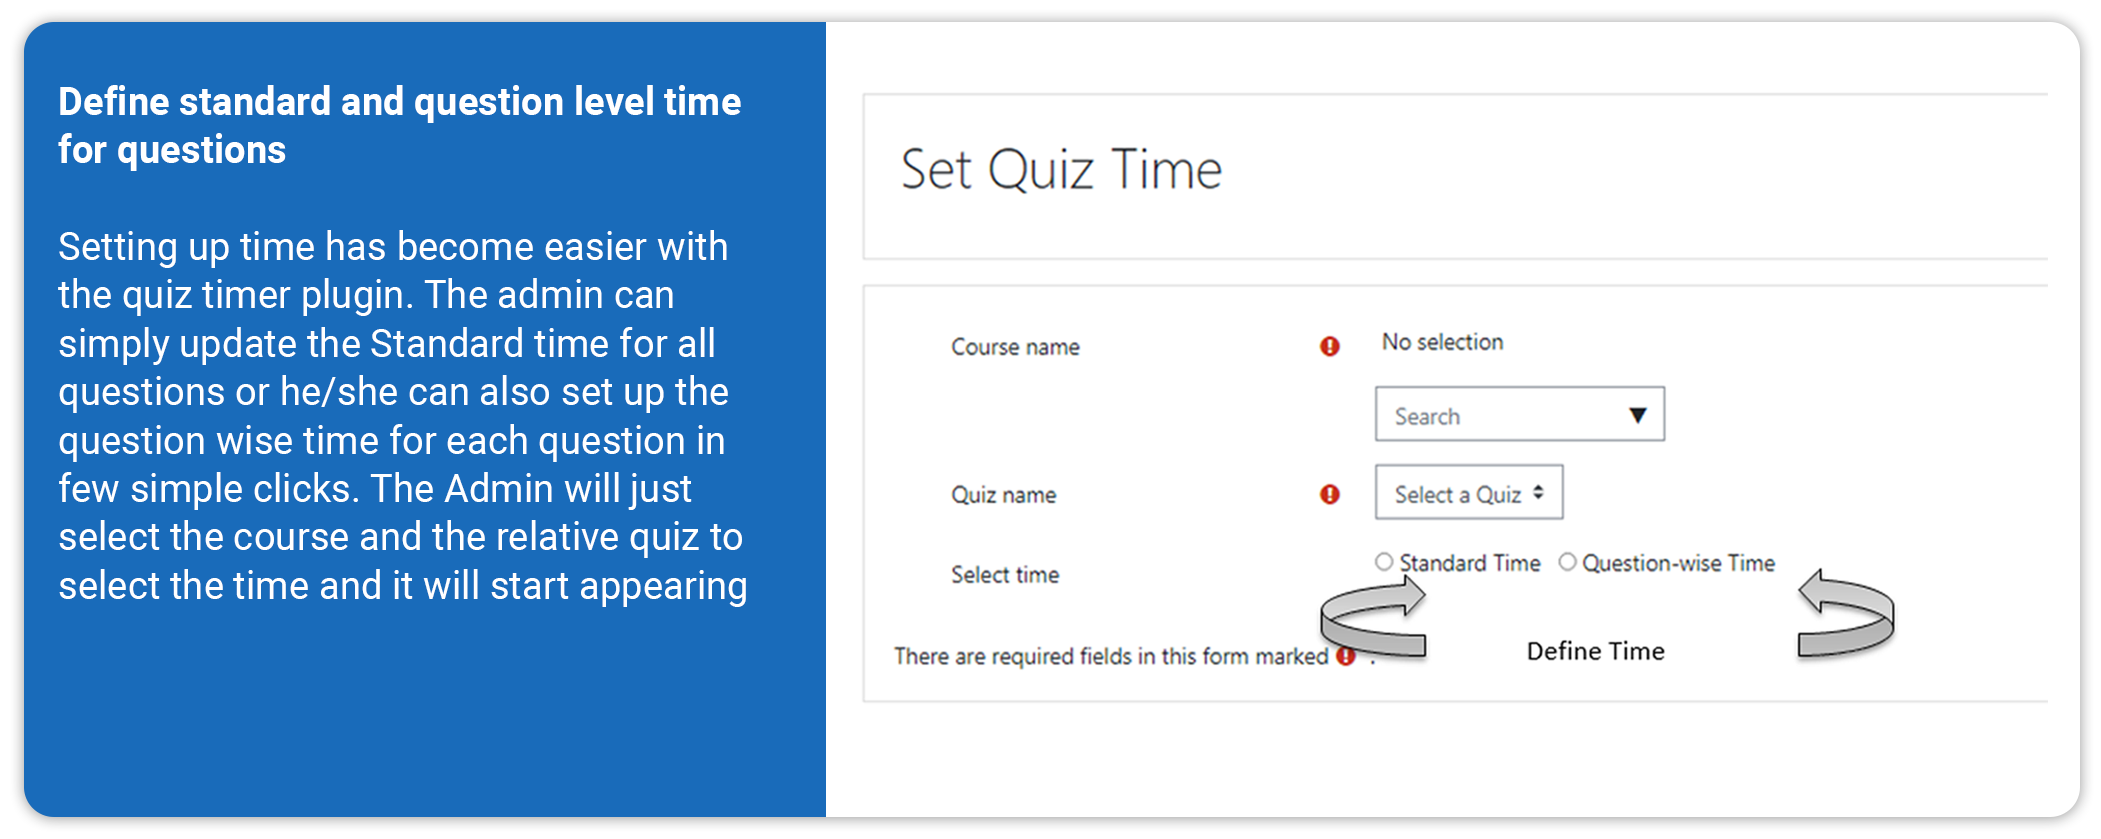Open the Select a Quiz dropdown

[x=1467, y=493]
